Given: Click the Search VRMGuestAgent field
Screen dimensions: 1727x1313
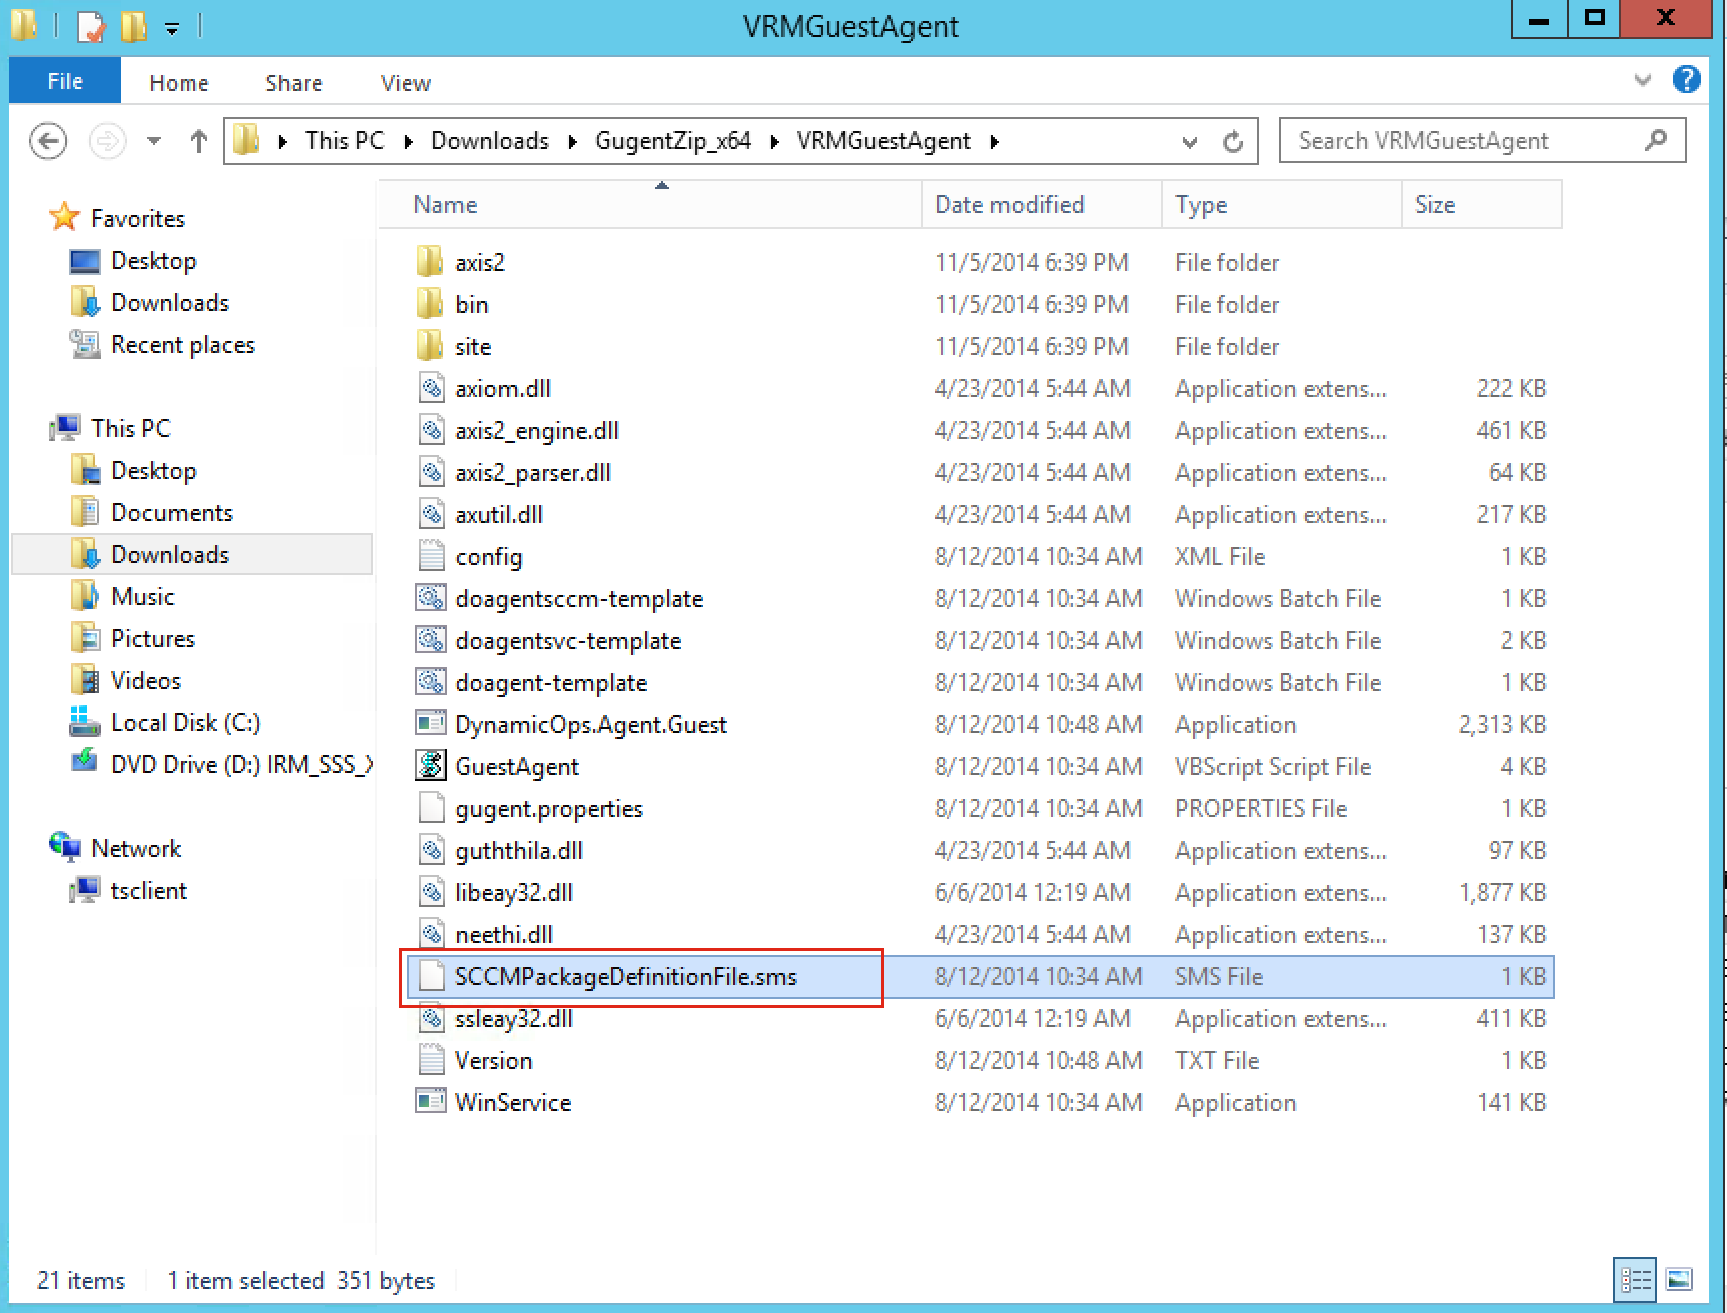Looking at the screenshot, I should coord(1465,141).
